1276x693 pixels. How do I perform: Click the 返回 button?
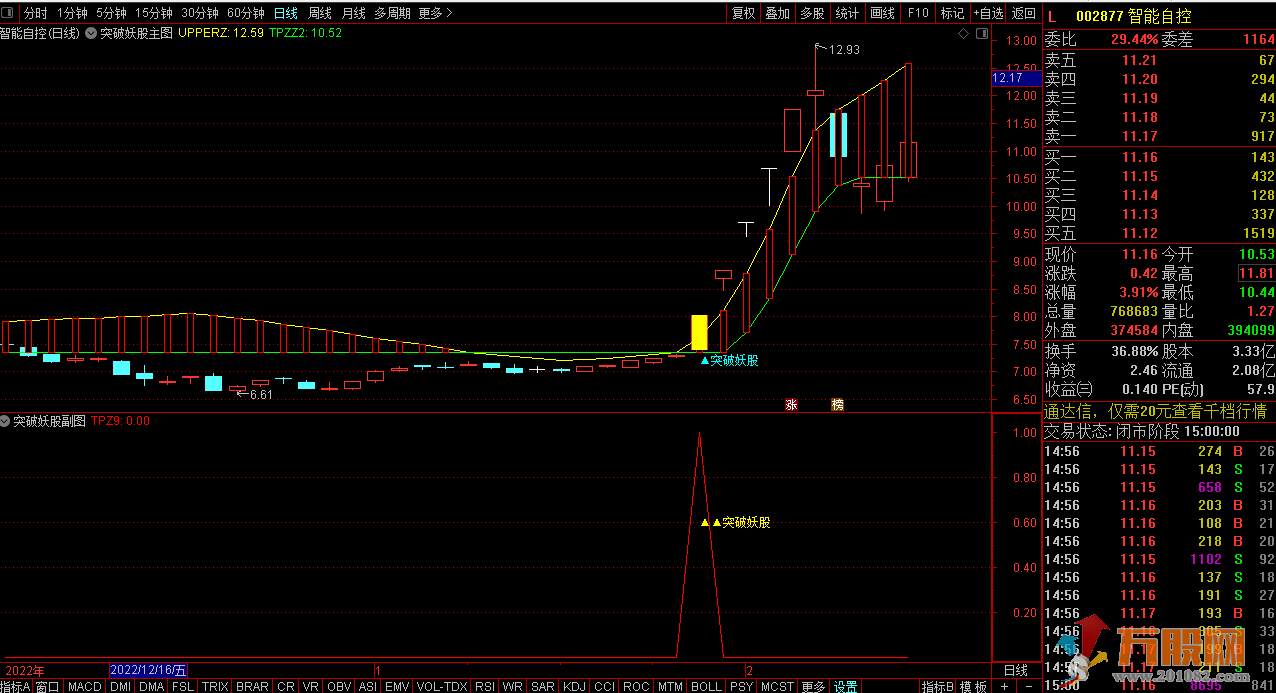coord(1023,13)
